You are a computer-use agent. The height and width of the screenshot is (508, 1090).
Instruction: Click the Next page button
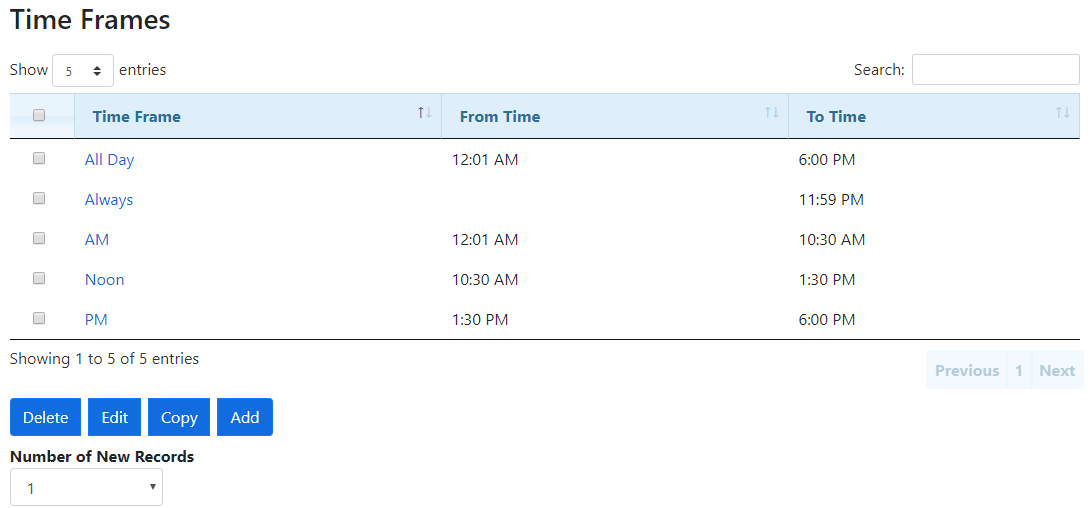pyautogui.click(x=1057, y=371)
